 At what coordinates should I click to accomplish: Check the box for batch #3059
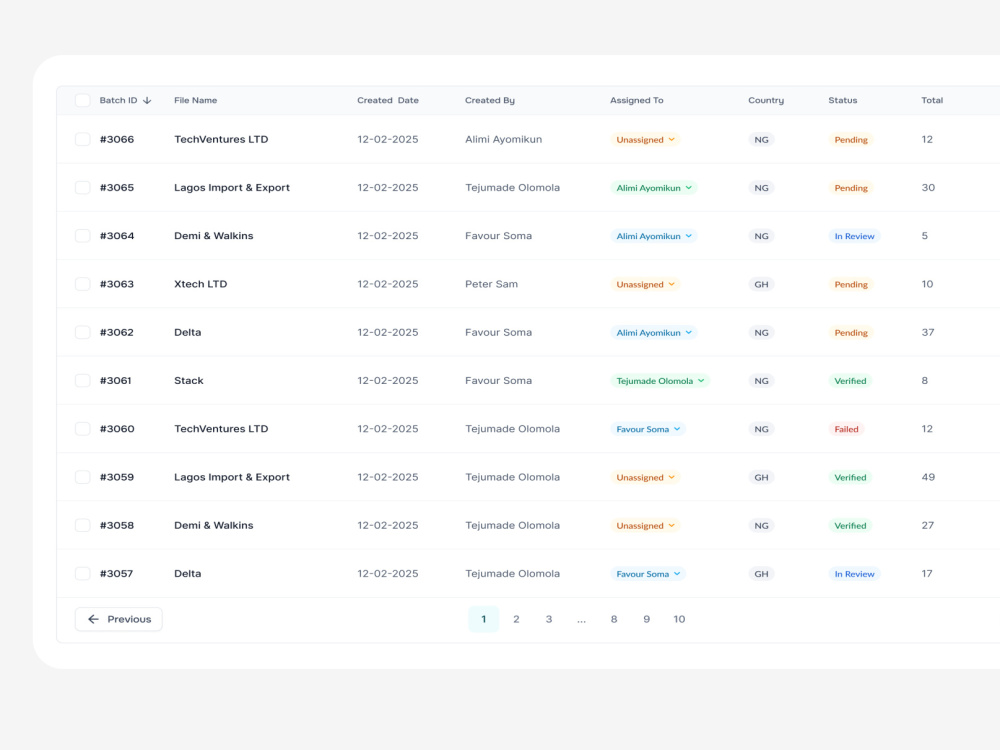pyautogui.click(x=82, y=477)
